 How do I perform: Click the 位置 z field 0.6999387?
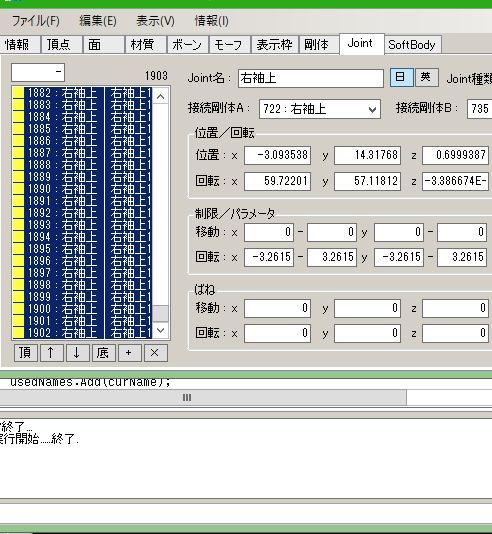tap(456, 155)
